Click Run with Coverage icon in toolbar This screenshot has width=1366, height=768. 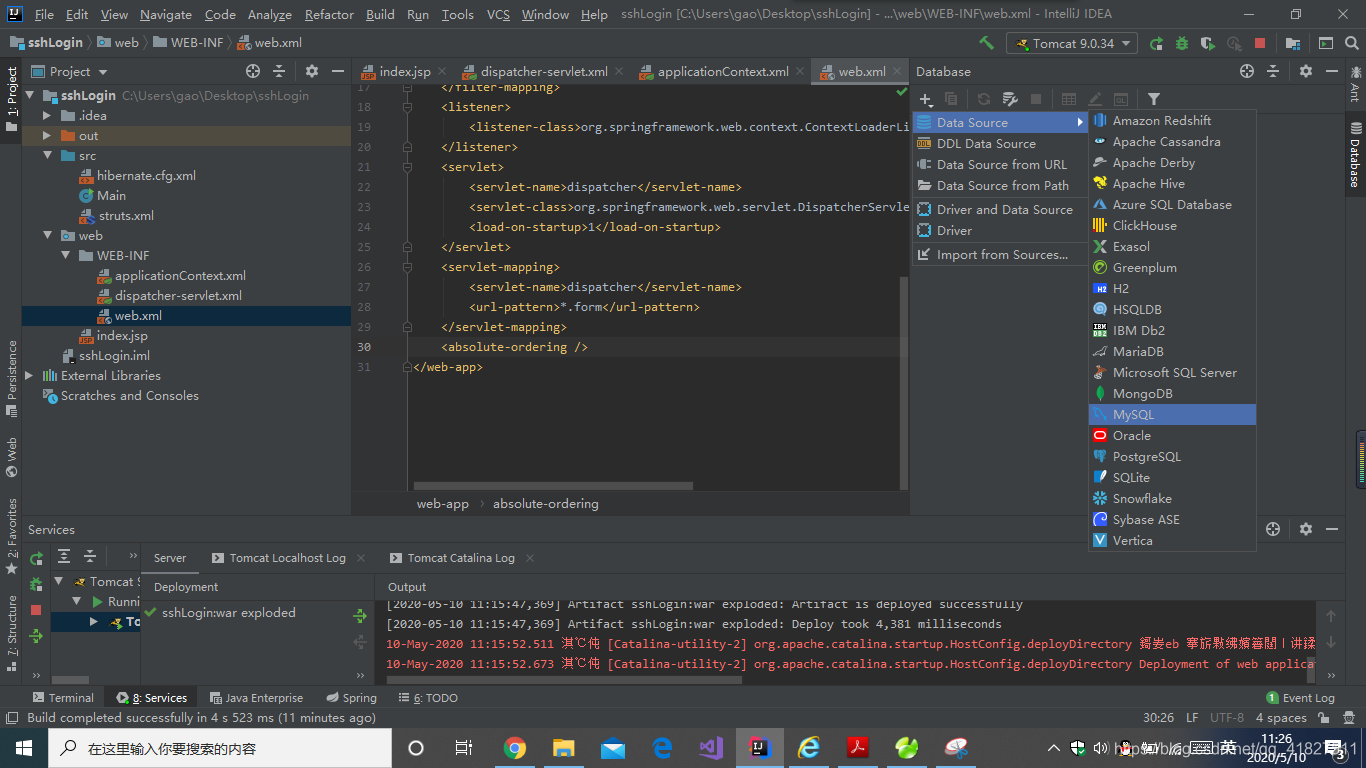click(1208, 43)
